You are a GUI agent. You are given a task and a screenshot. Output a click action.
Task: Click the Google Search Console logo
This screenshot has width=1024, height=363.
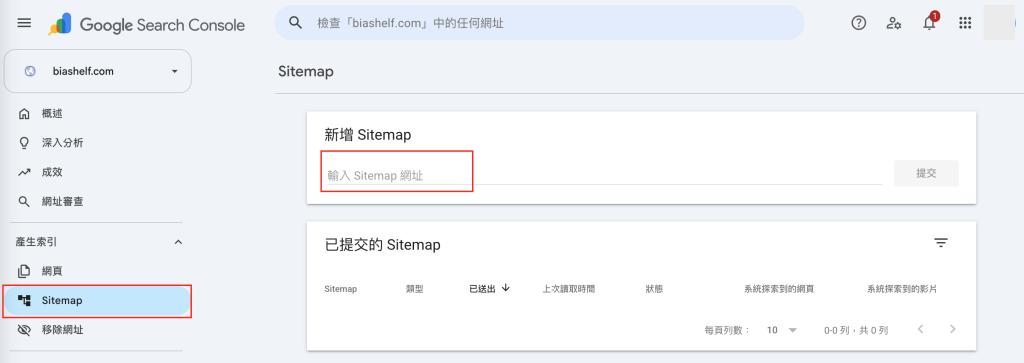click(146, 25)
